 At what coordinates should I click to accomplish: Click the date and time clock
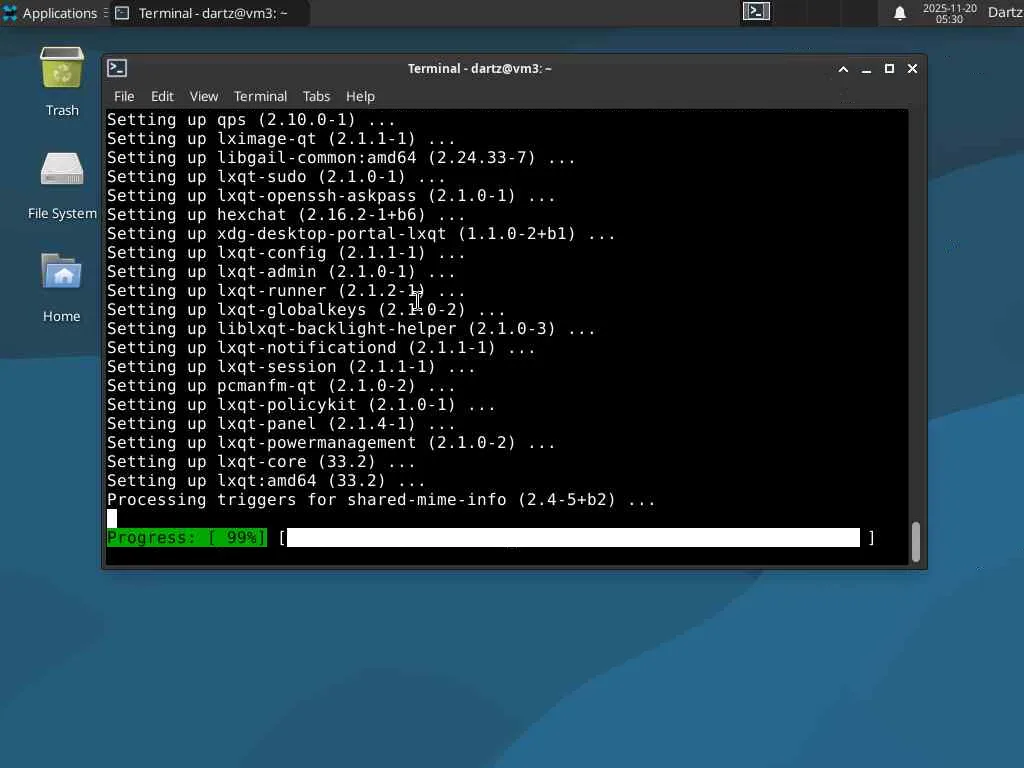pyautogui.click(x=950, y=13)
